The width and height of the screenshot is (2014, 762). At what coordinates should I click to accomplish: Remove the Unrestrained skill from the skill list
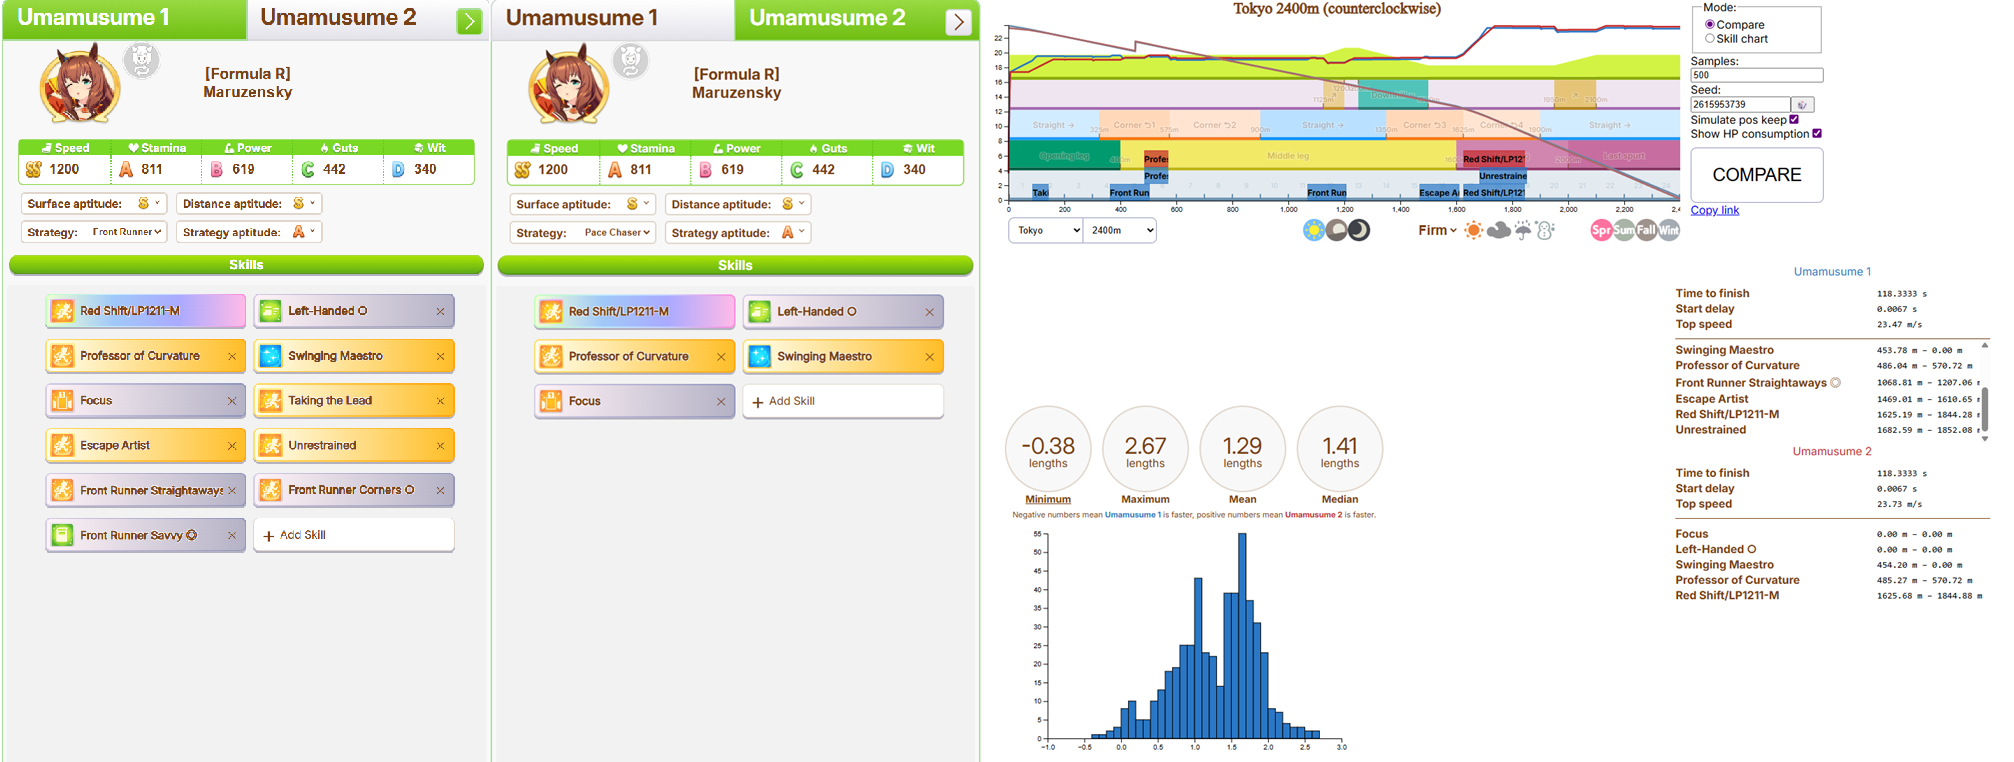(x=440, y=446)
